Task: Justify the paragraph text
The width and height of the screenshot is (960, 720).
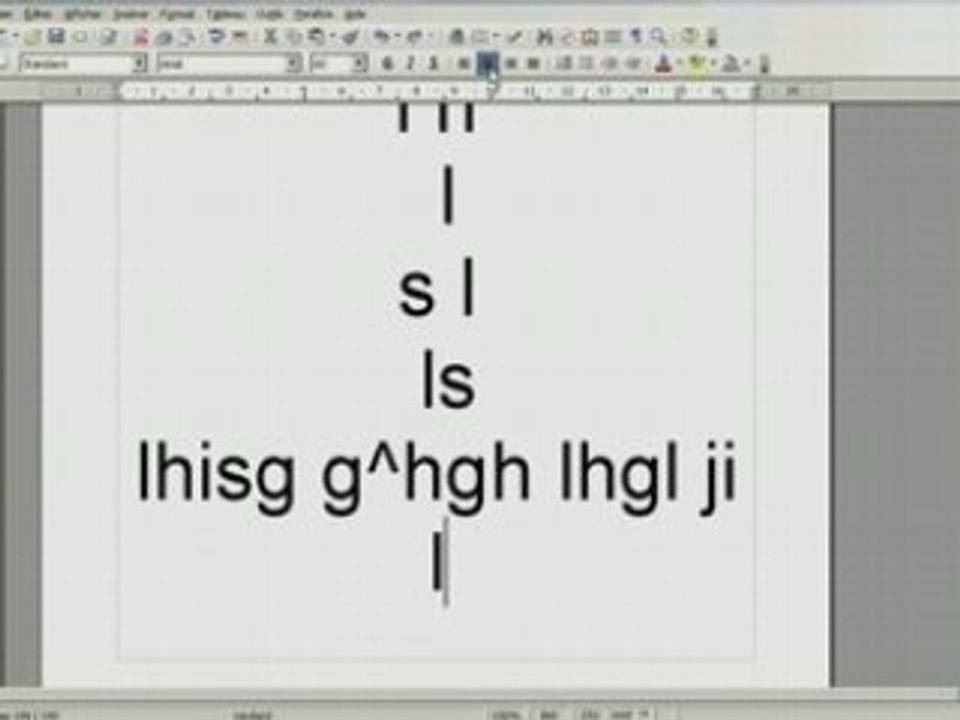Action: [x=534, y=63]
